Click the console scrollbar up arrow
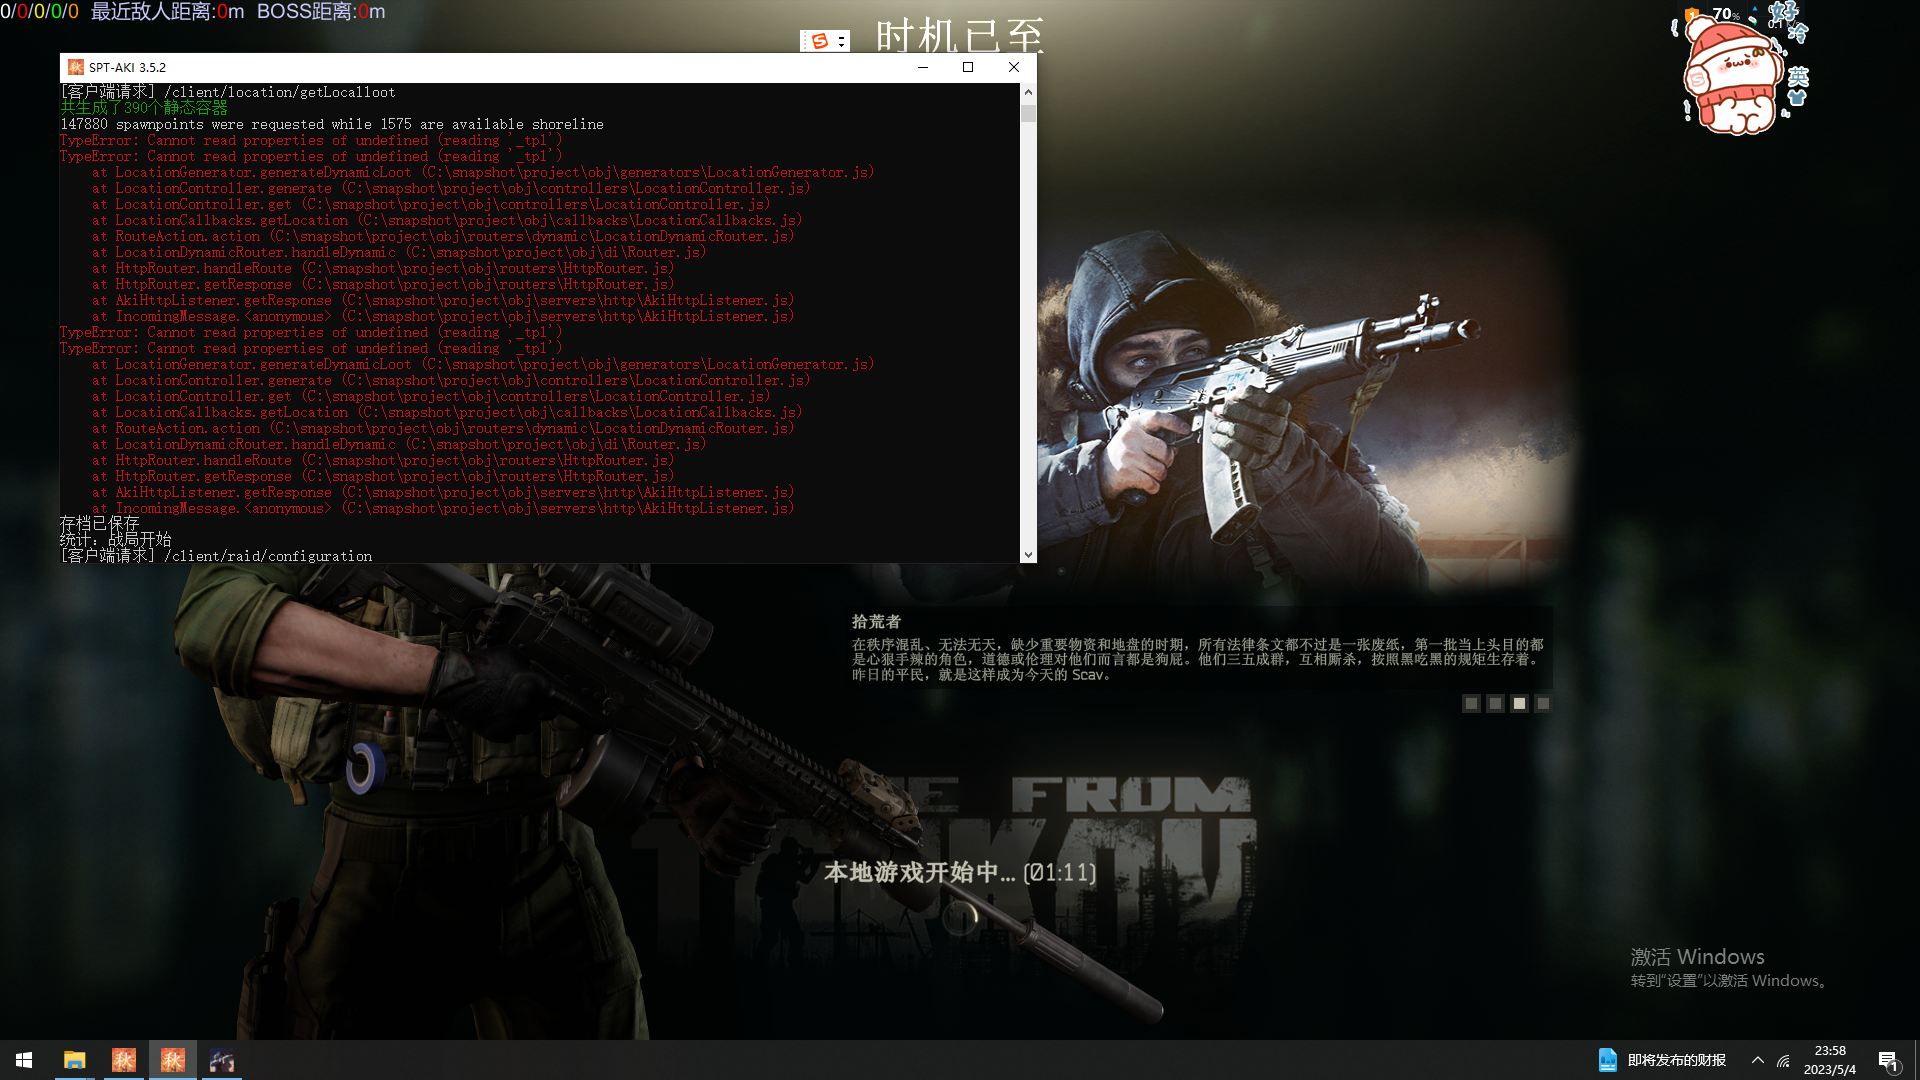1920x1080 pixels. point(1028,92)
